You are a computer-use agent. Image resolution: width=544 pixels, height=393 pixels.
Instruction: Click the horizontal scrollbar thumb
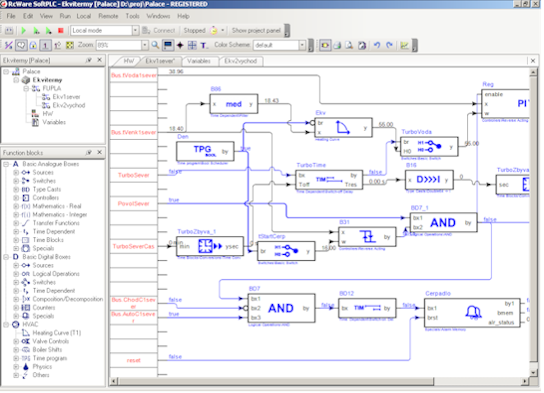click(276, 382)
